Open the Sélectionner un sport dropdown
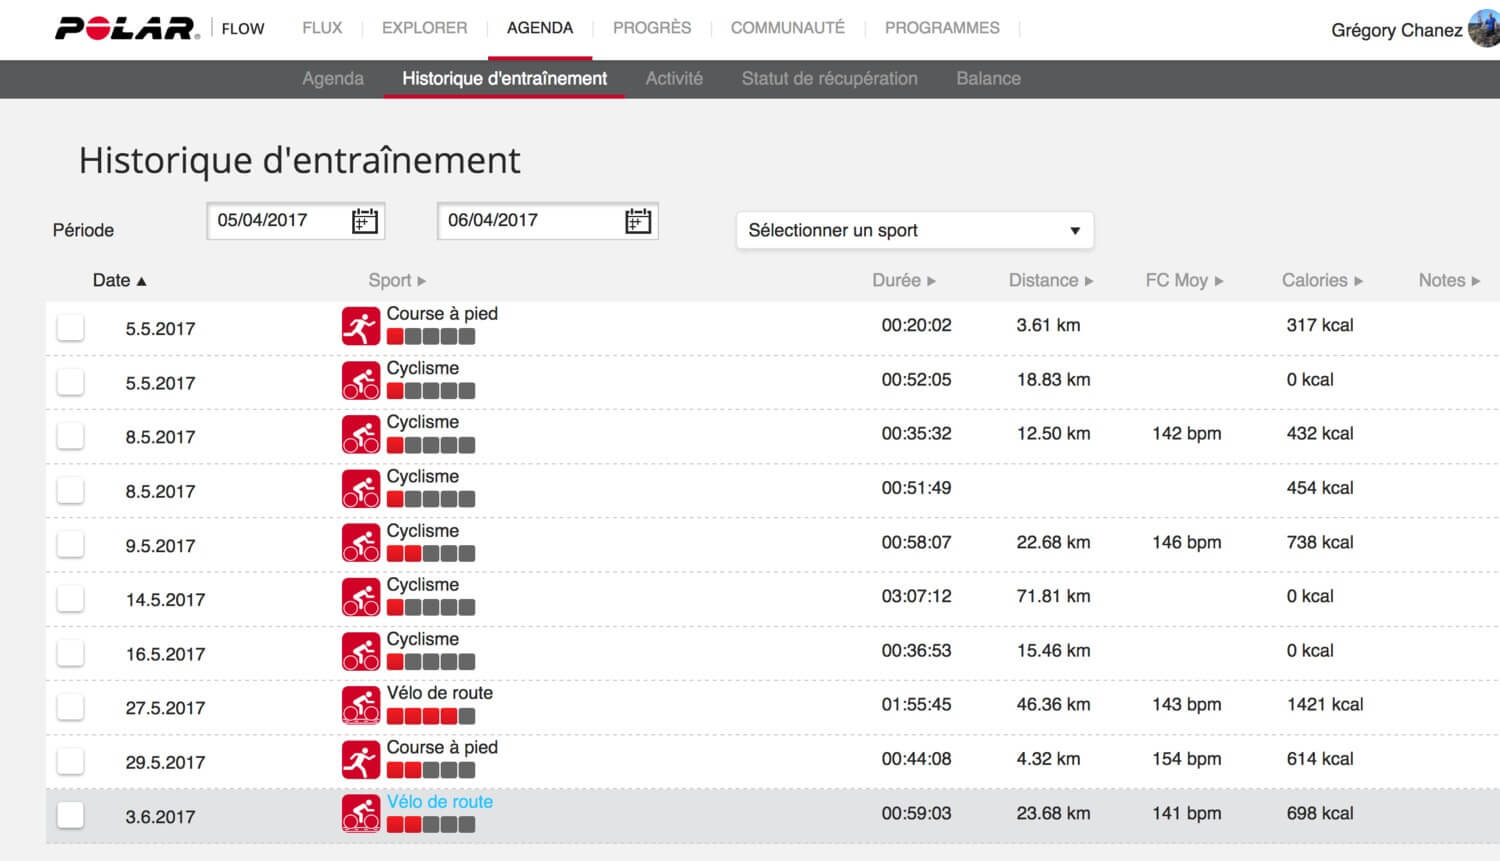 914,230
